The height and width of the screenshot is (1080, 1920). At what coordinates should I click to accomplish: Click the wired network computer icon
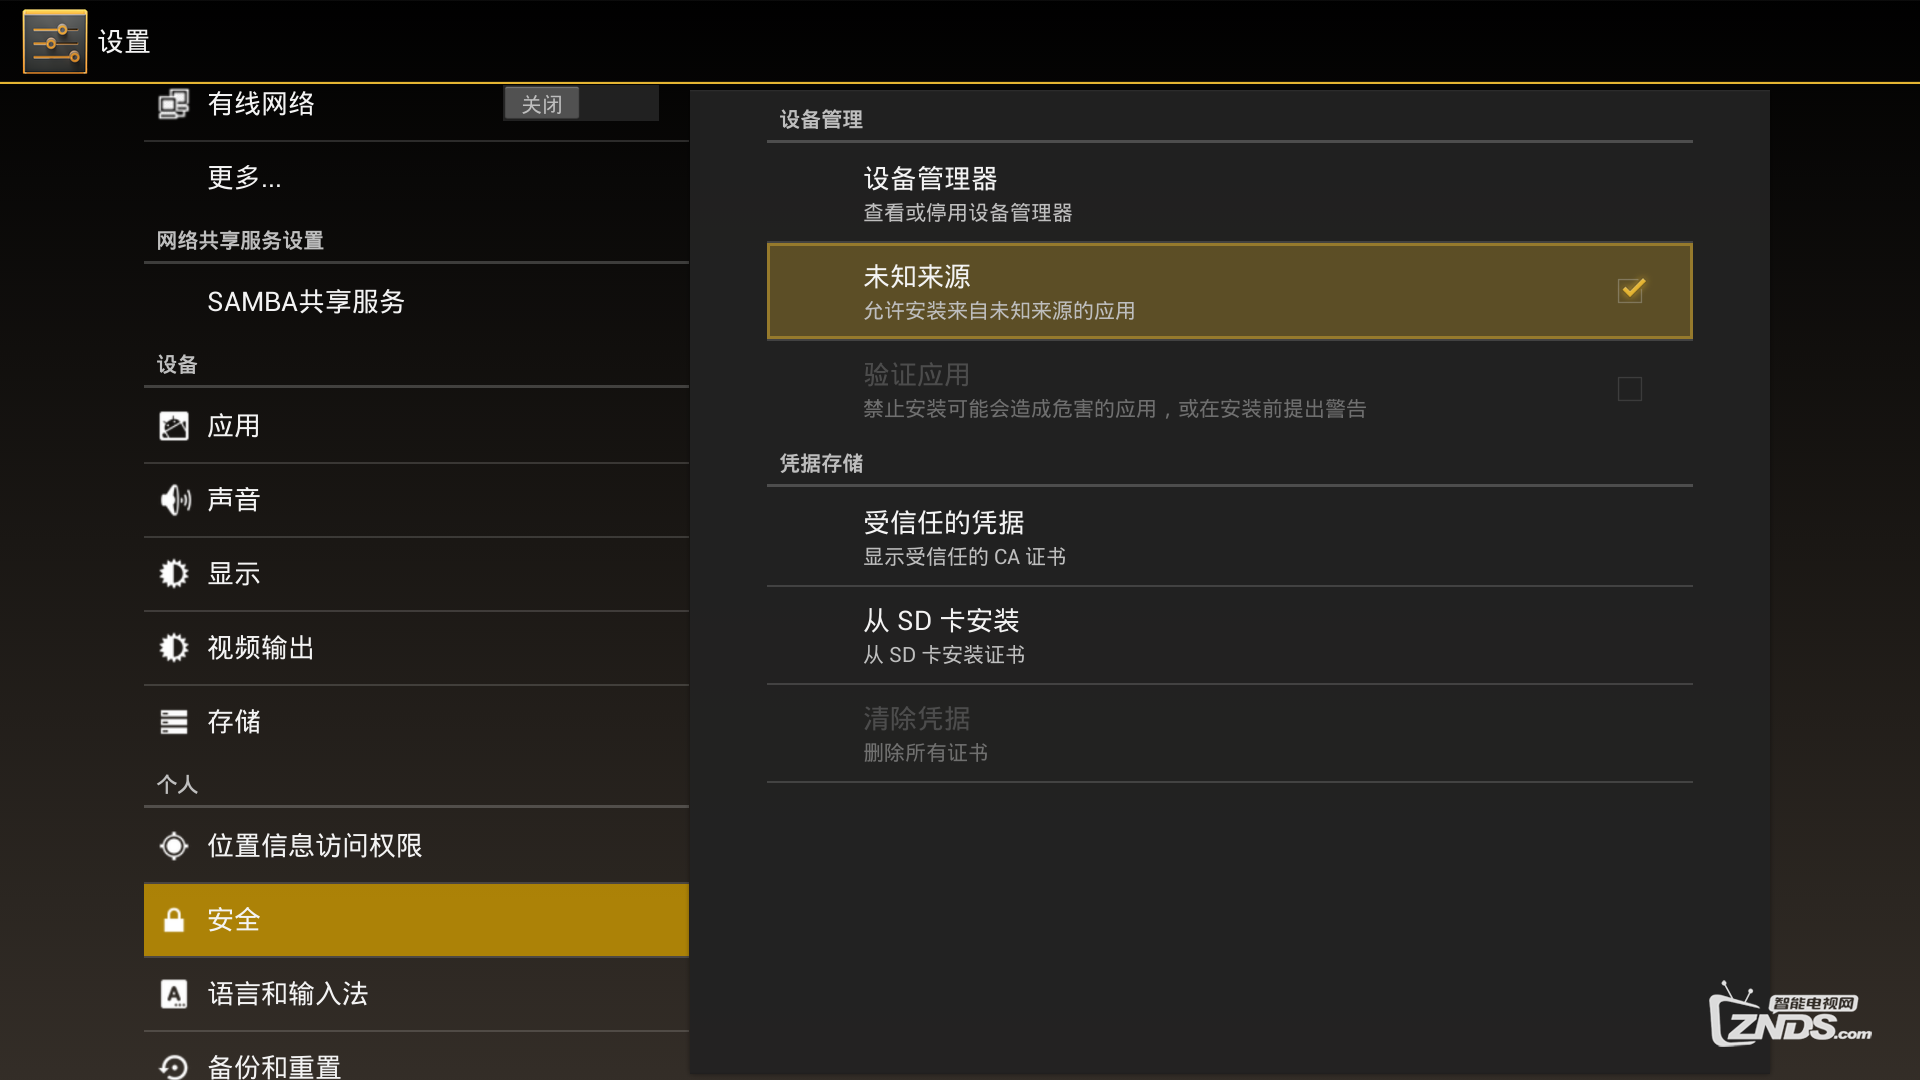pos(174,104)
